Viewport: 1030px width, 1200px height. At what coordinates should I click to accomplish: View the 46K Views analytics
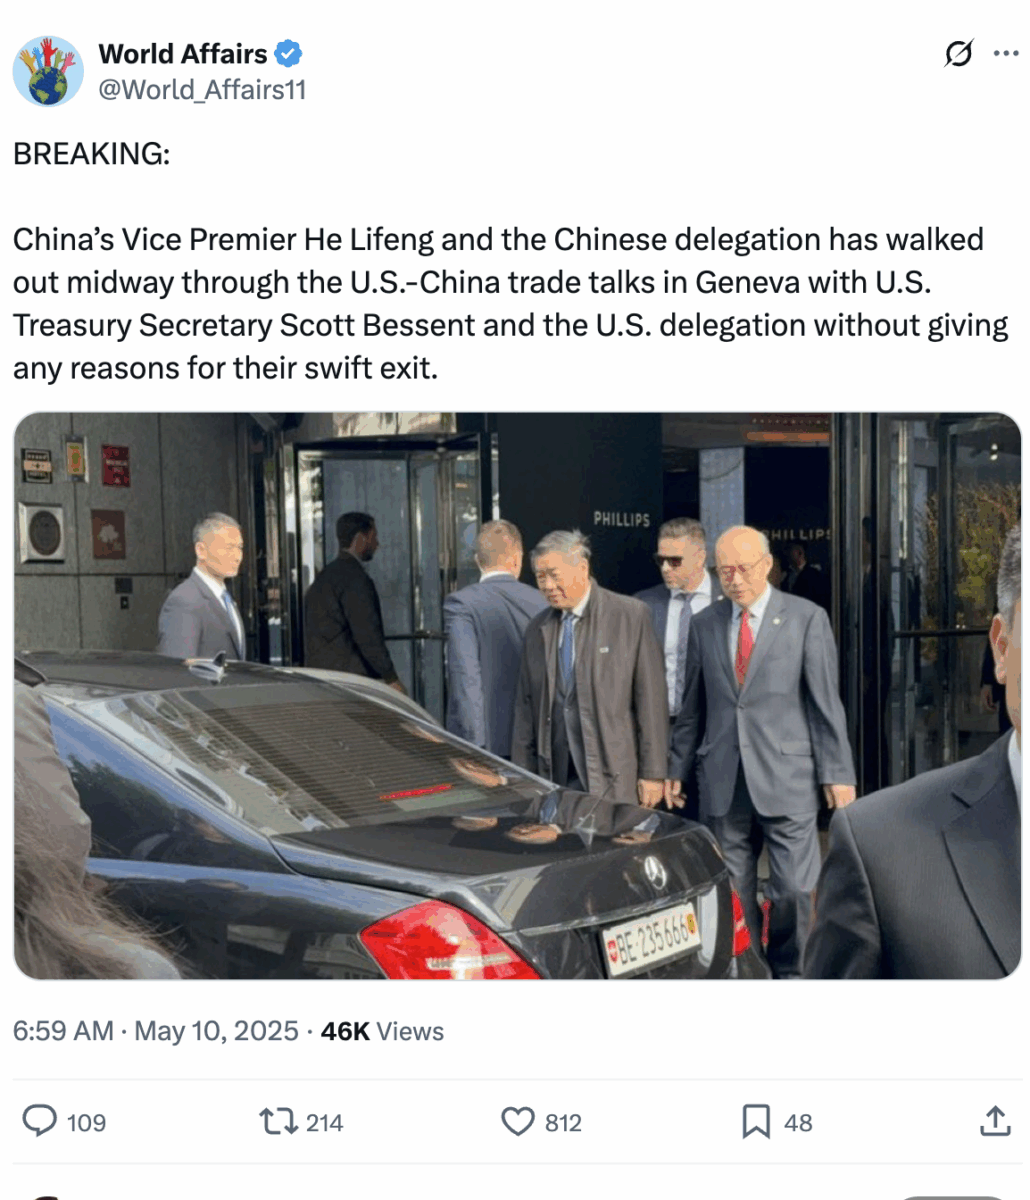click(x=382, y=1031)
